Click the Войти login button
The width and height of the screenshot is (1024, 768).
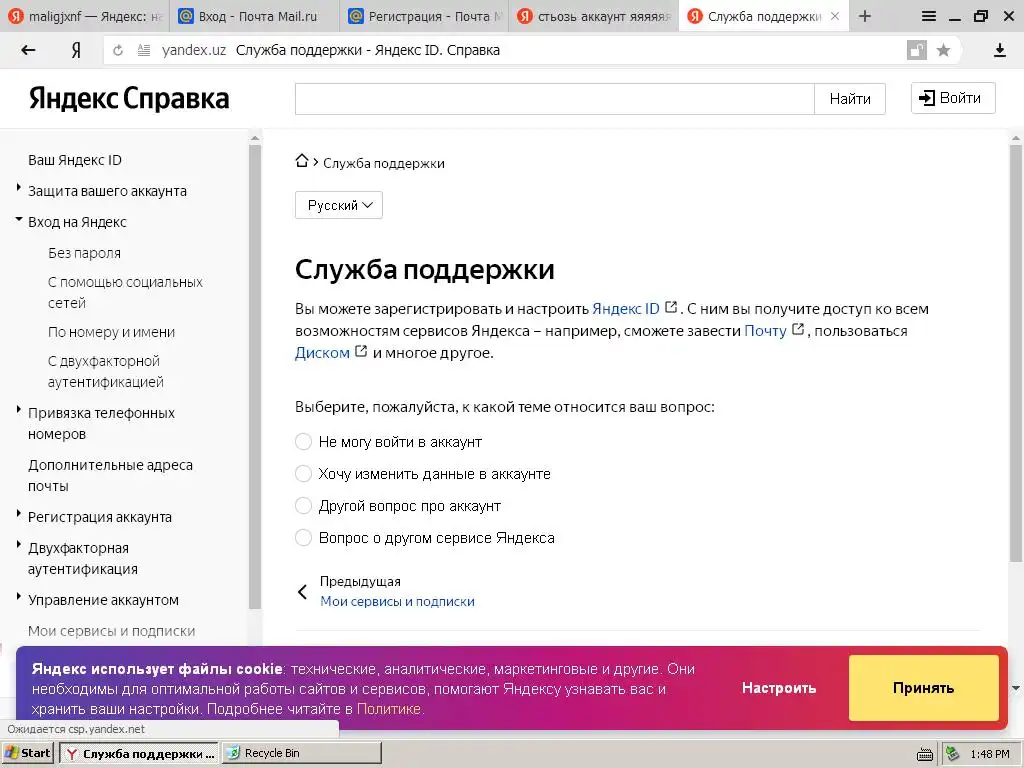(x=953, y=98)
